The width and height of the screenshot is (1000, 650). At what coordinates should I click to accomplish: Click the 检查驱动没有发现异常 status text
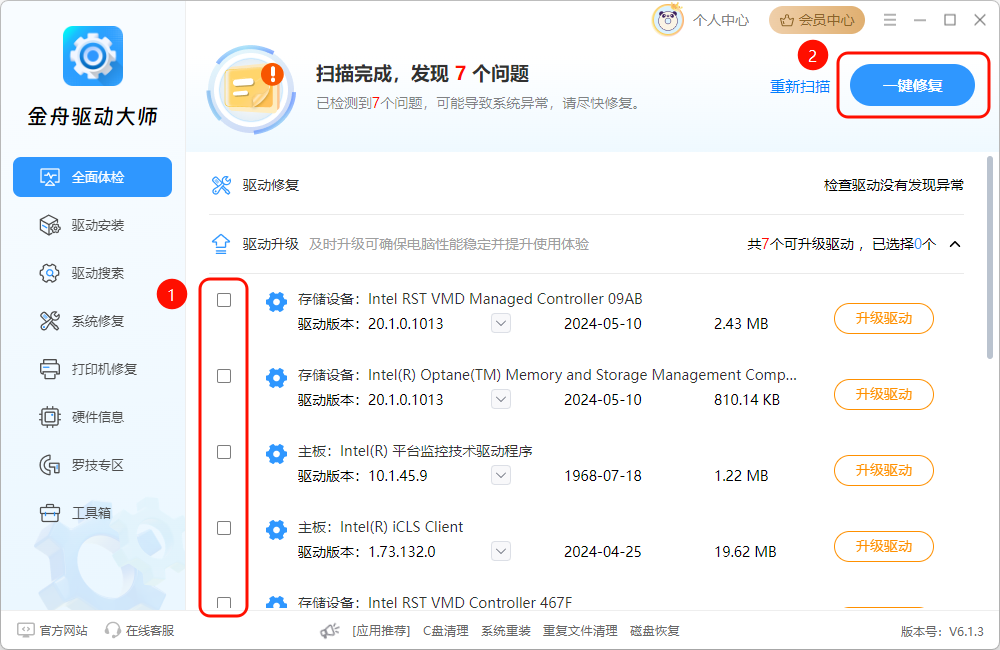(x=893, y=186)
